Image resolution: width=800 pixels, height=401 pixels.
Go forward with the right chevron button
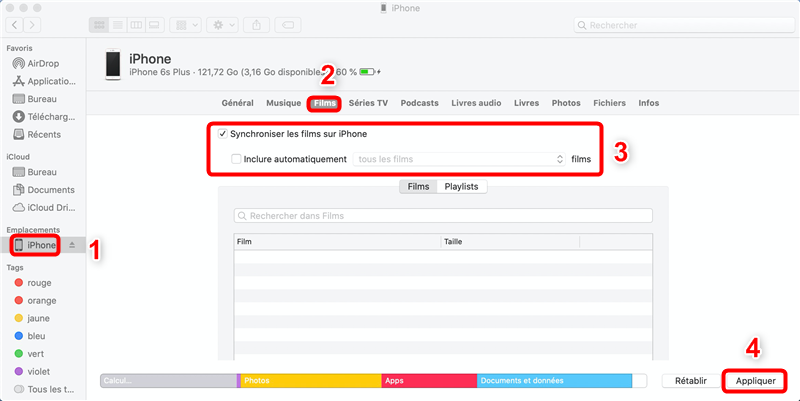32,25
